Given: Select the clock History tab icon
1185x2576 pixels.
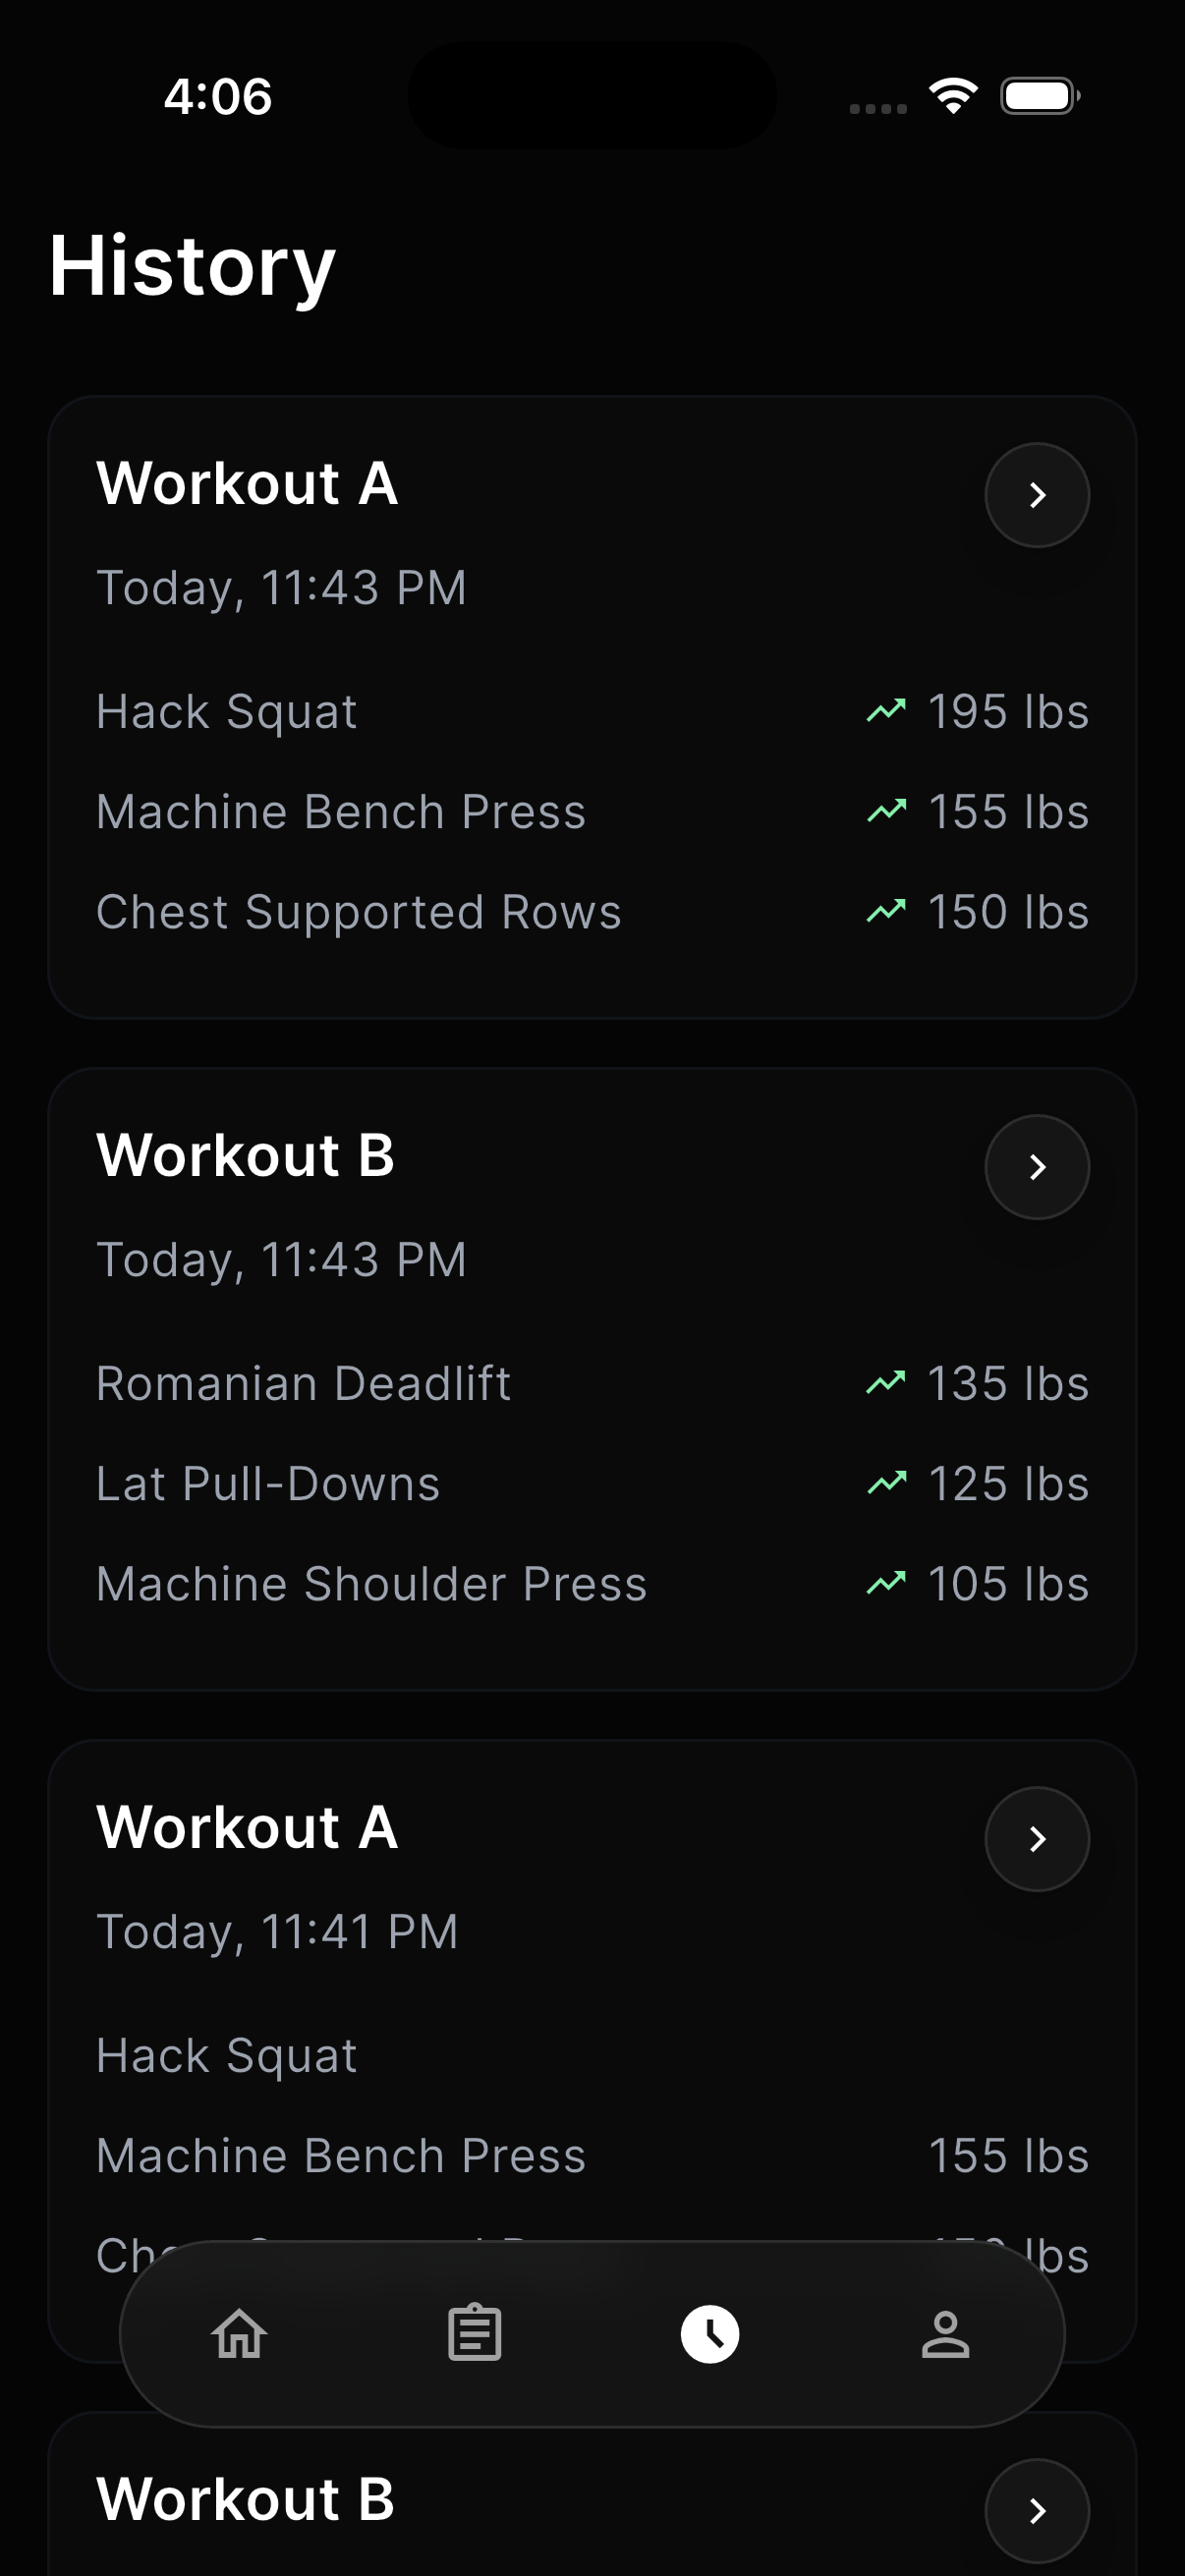Looking at the screenshot, I should tap(710, 2334).
